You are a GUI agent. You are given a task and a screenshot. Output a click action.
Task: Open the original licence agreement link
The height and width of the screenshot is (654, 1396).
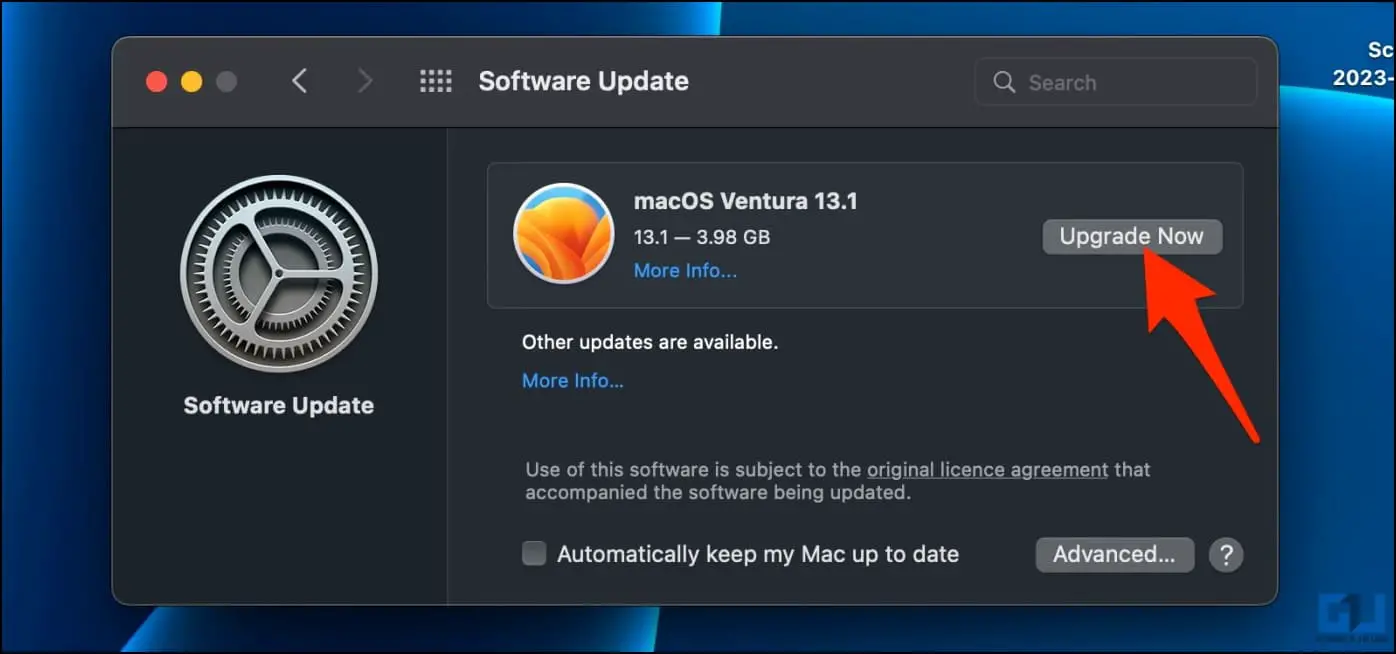(987, 469)
